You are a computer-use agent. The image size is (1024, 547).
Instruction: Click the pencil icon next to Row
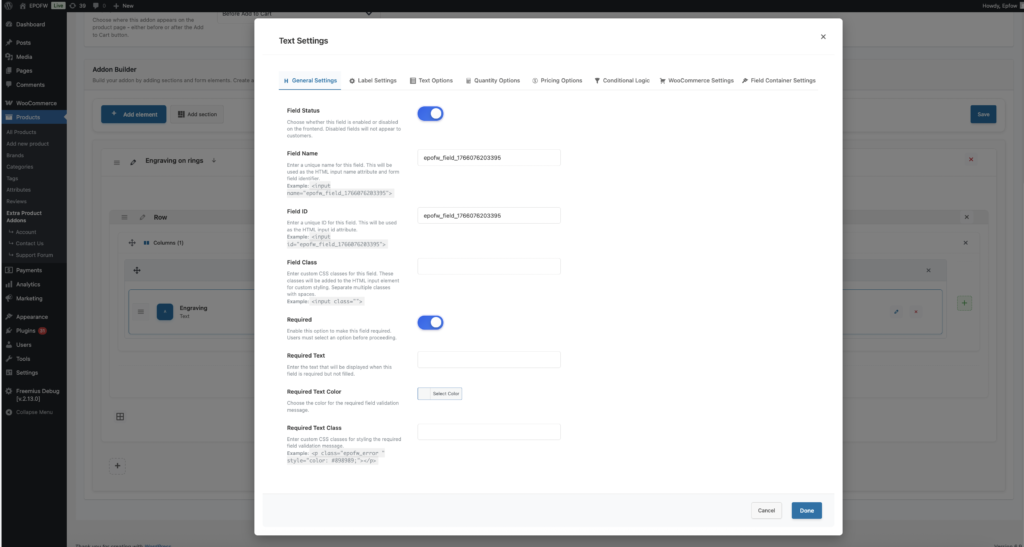[x=142, y=217]
